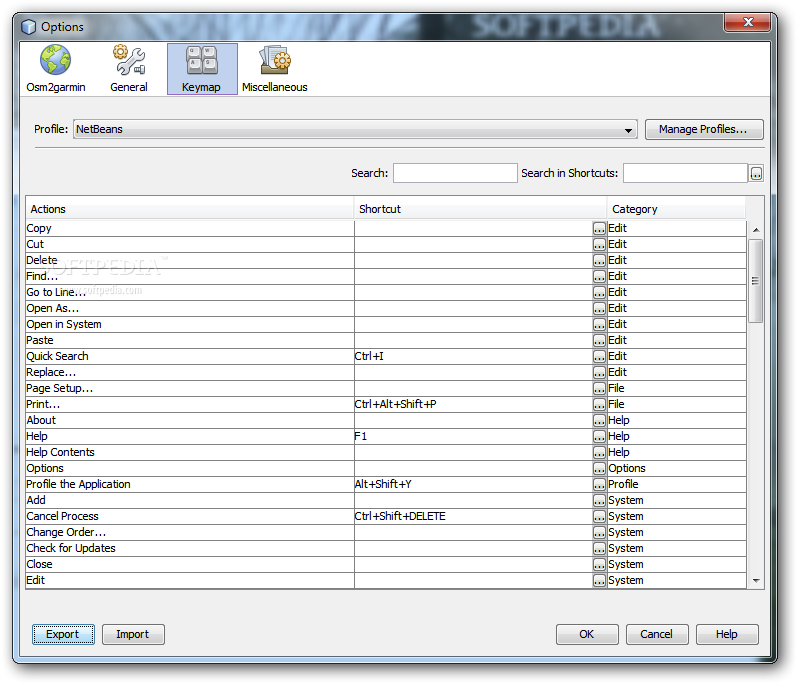This screenshot has width=798, height=684.
Task: Focus the Search input field
Action: tap(455, 173)
